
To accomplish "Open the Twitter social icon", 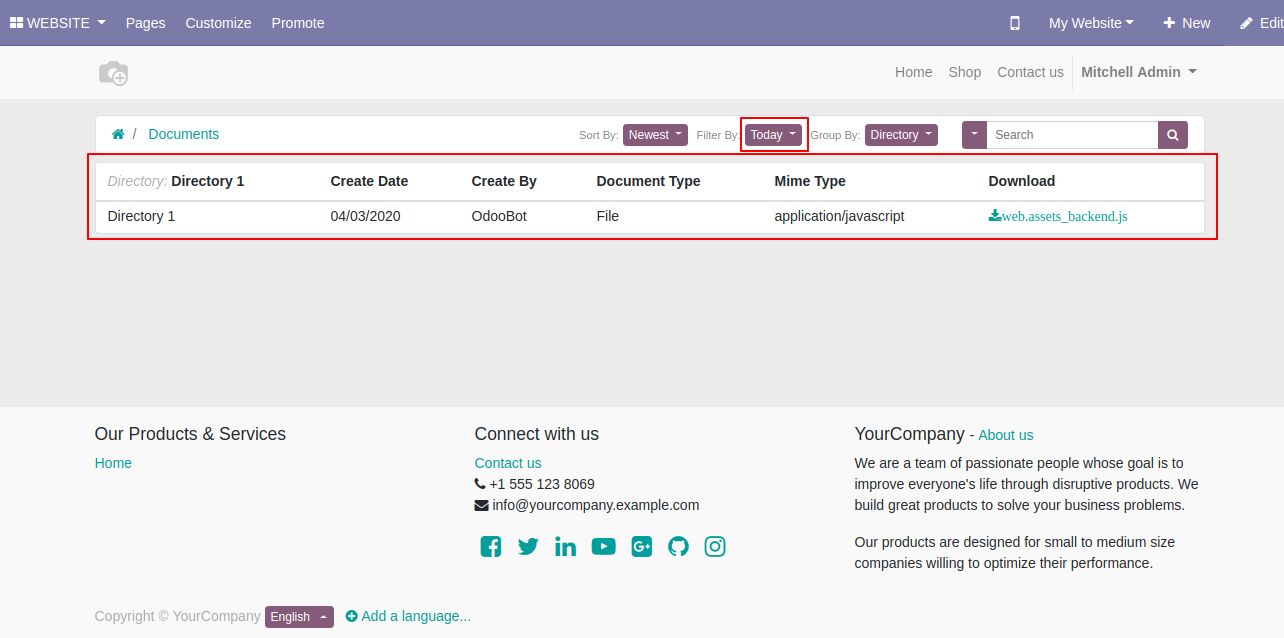I will (x=528, y=546).
